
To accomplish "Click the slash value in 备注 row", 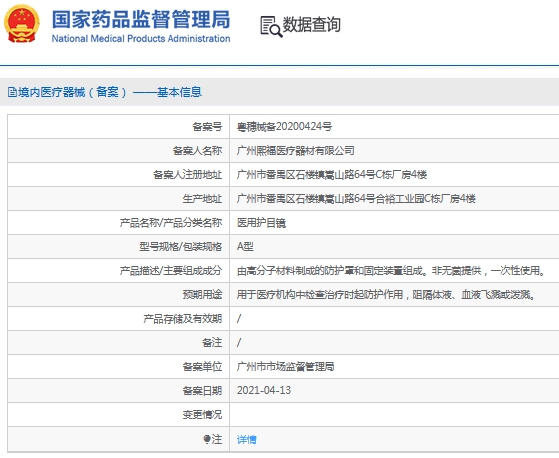I will coord(239,343).
